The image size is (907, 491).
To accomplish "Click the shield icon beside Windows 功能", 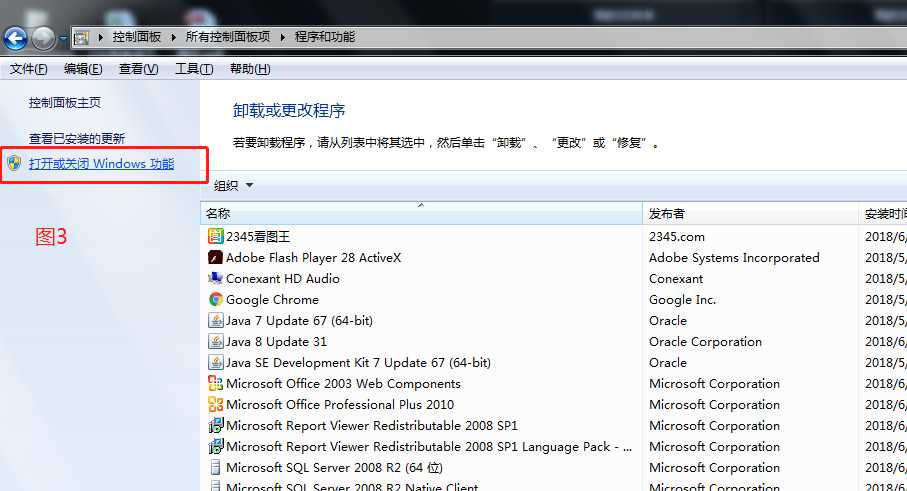I will click(14, 163).
